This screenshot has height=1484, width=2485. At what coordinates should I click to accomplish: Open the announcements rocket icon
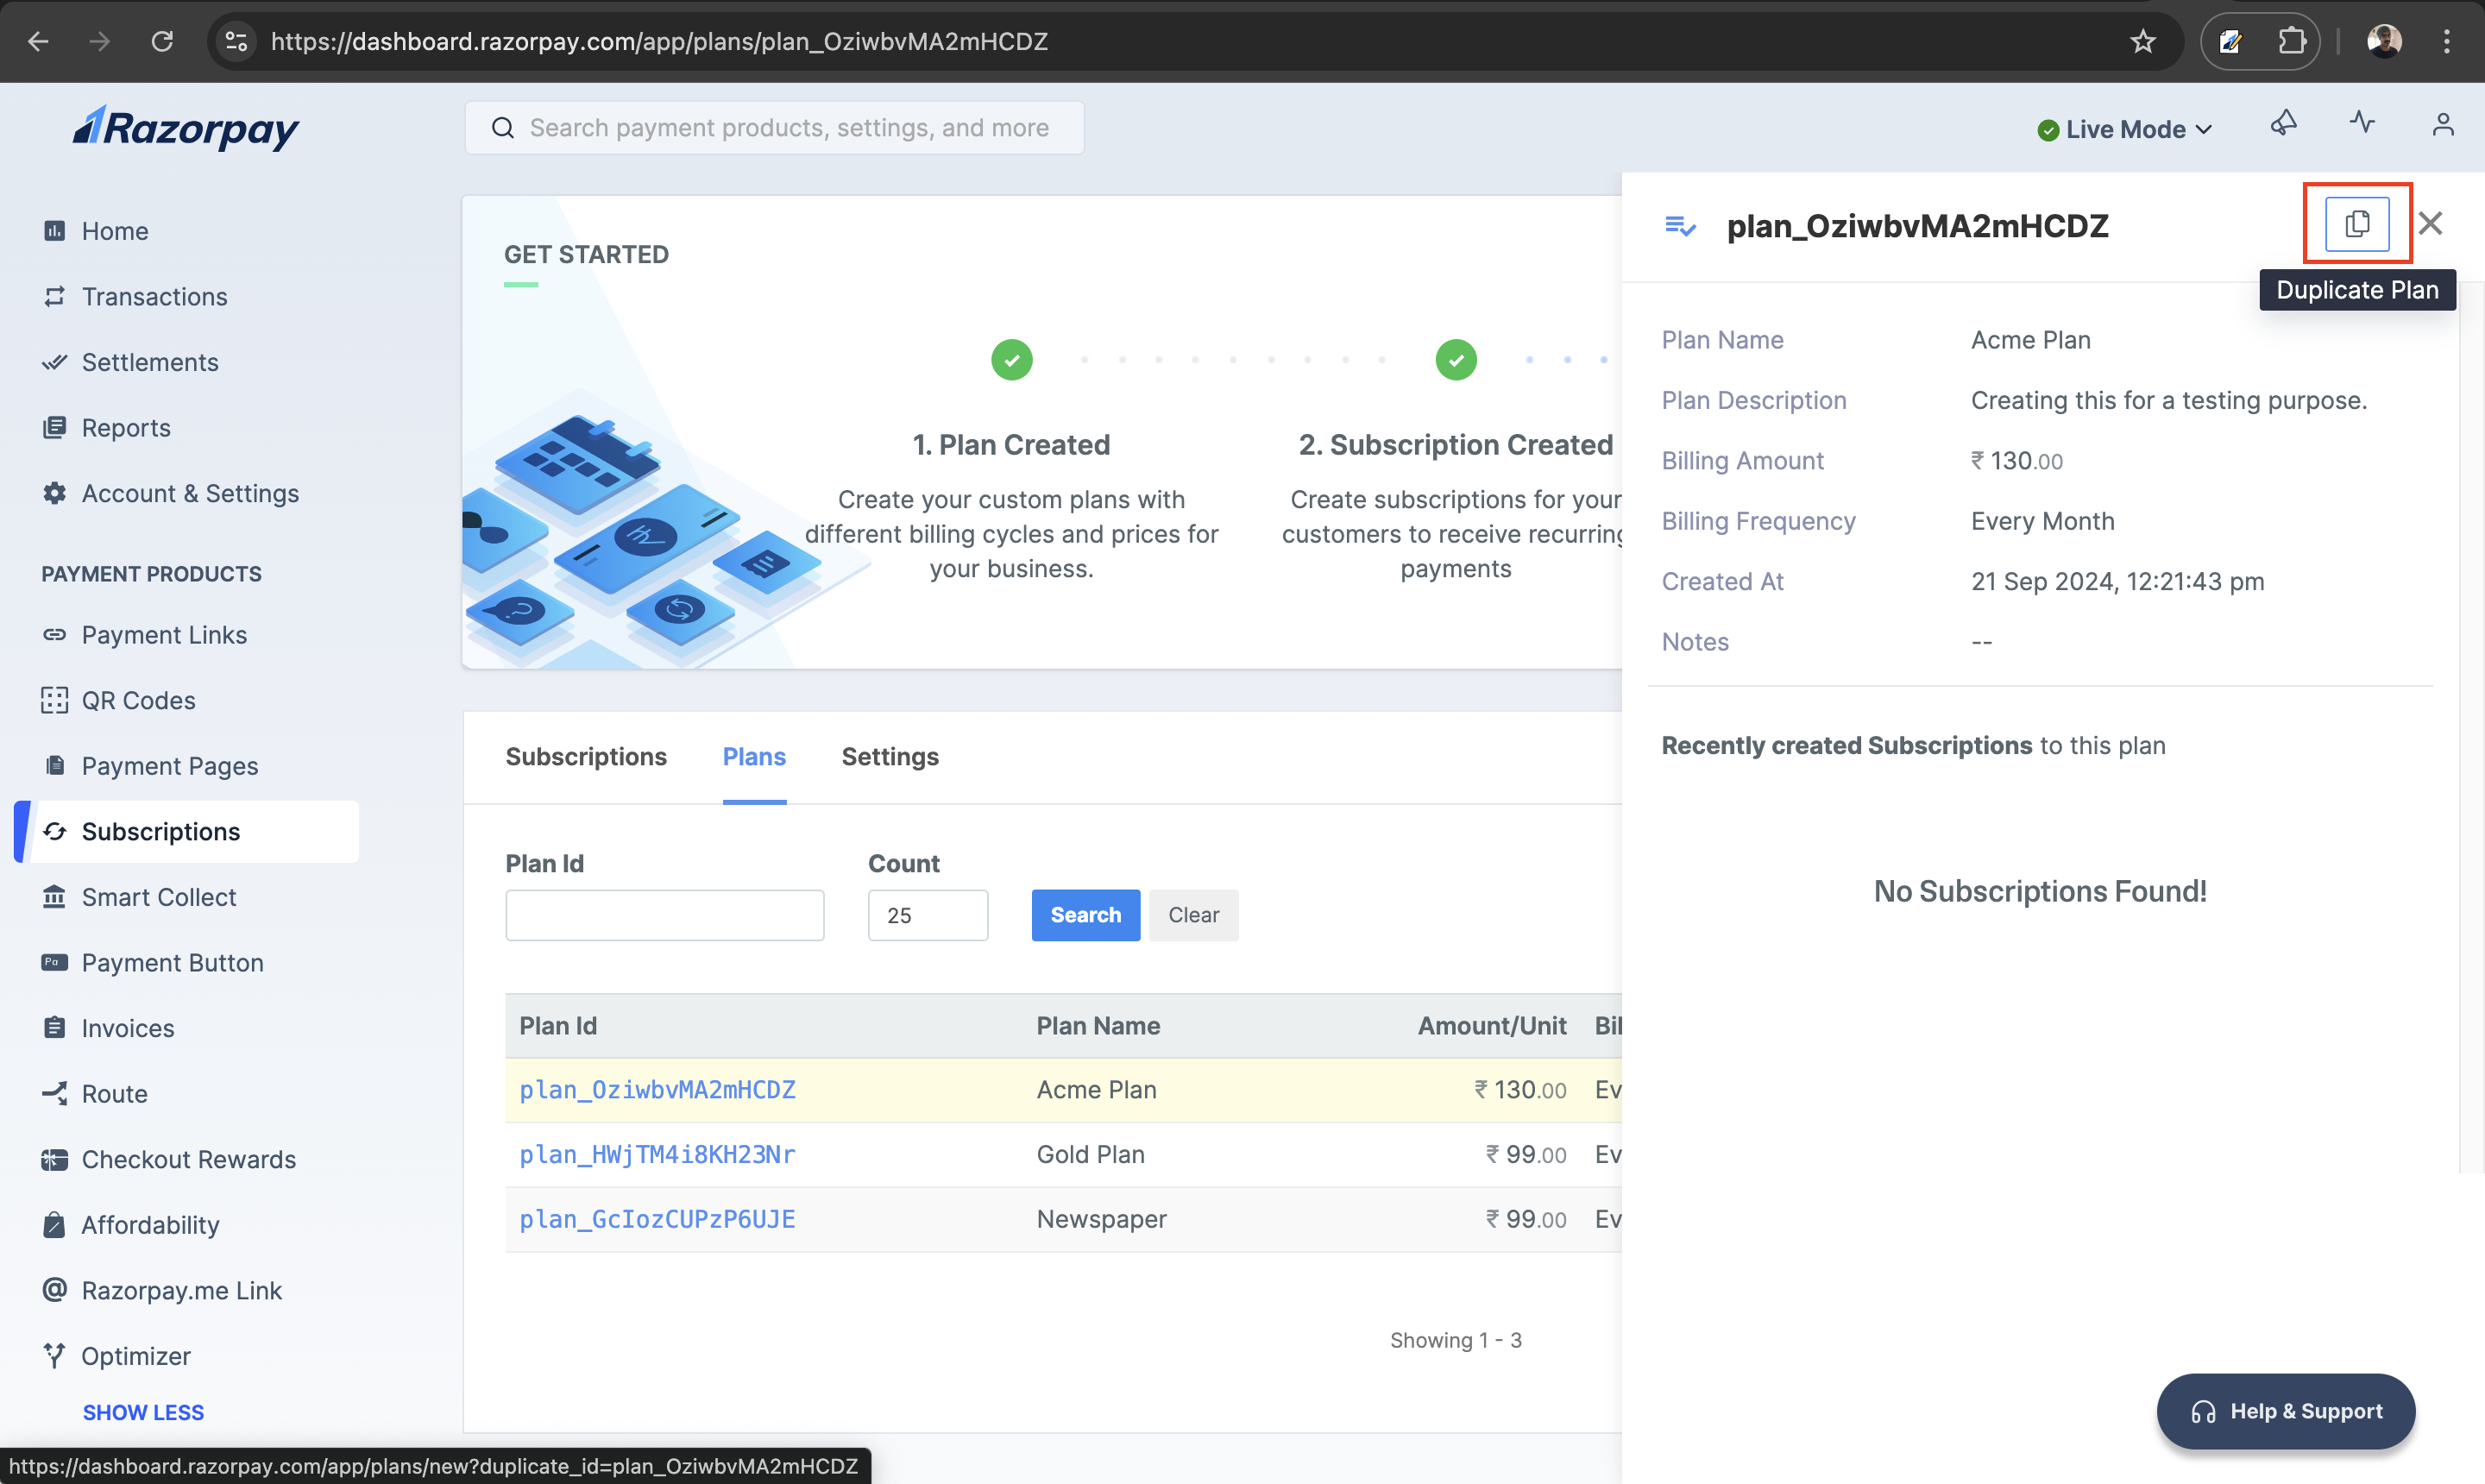coord(2284,123)
